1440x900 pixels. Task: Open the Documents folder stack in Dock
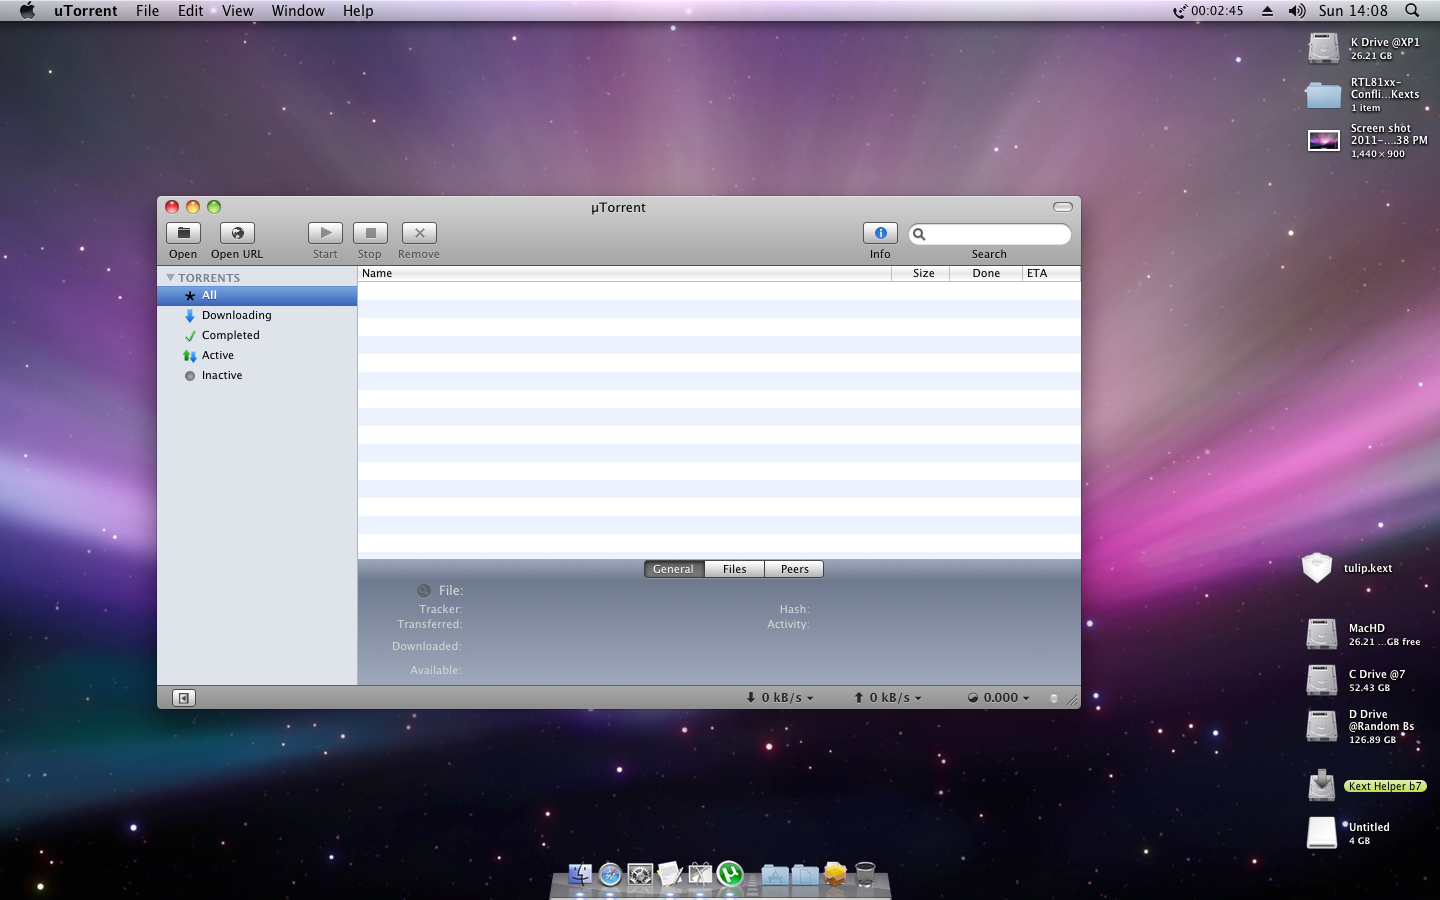(x=805, y=875)
